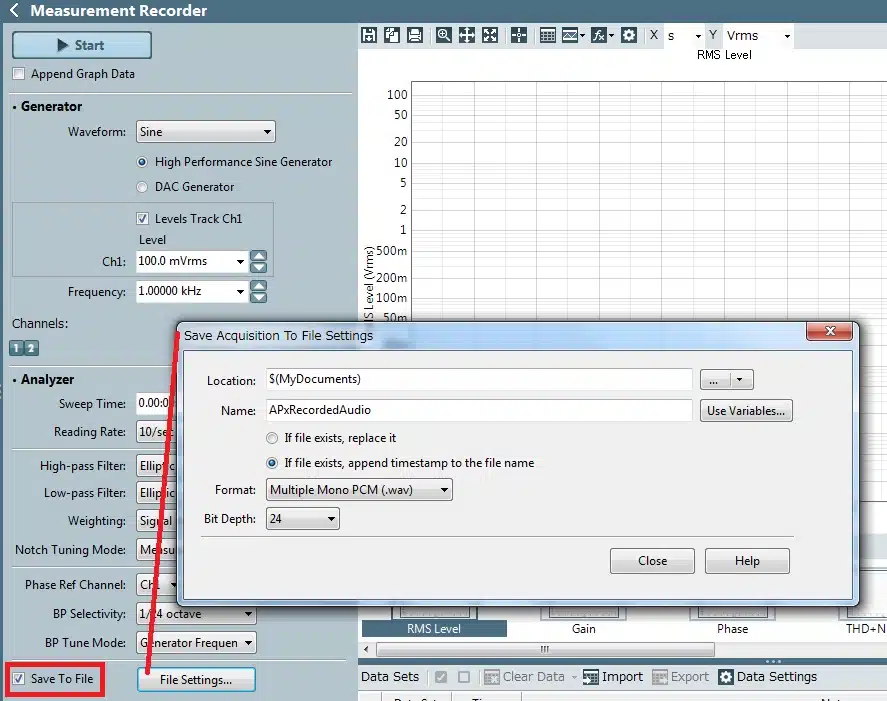The width and height of the screenshot is (887, 701).
Task: Switch to the Phase result tab
Action: pyautogui.click(x=732, y=629)
